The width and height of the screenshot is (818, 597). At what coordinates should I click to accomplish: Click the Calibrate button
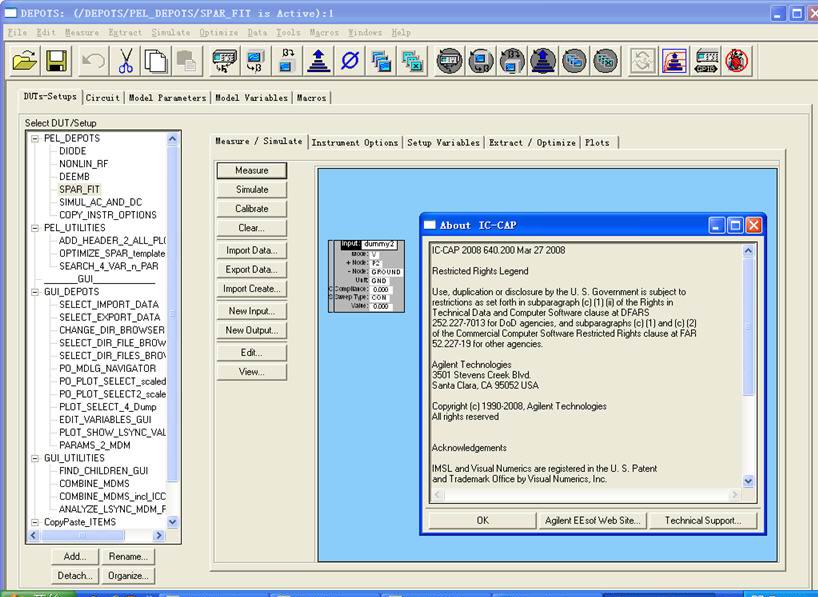251,209
